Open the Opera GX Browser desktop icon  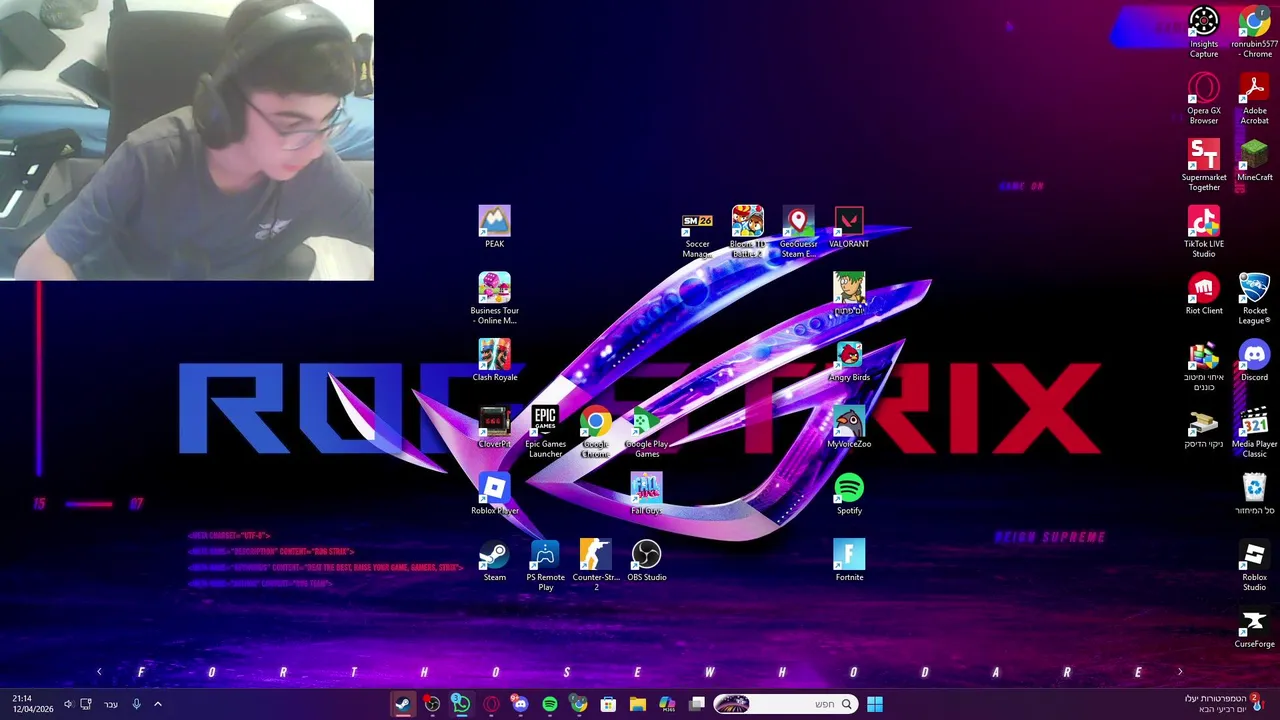point(1204,99)
